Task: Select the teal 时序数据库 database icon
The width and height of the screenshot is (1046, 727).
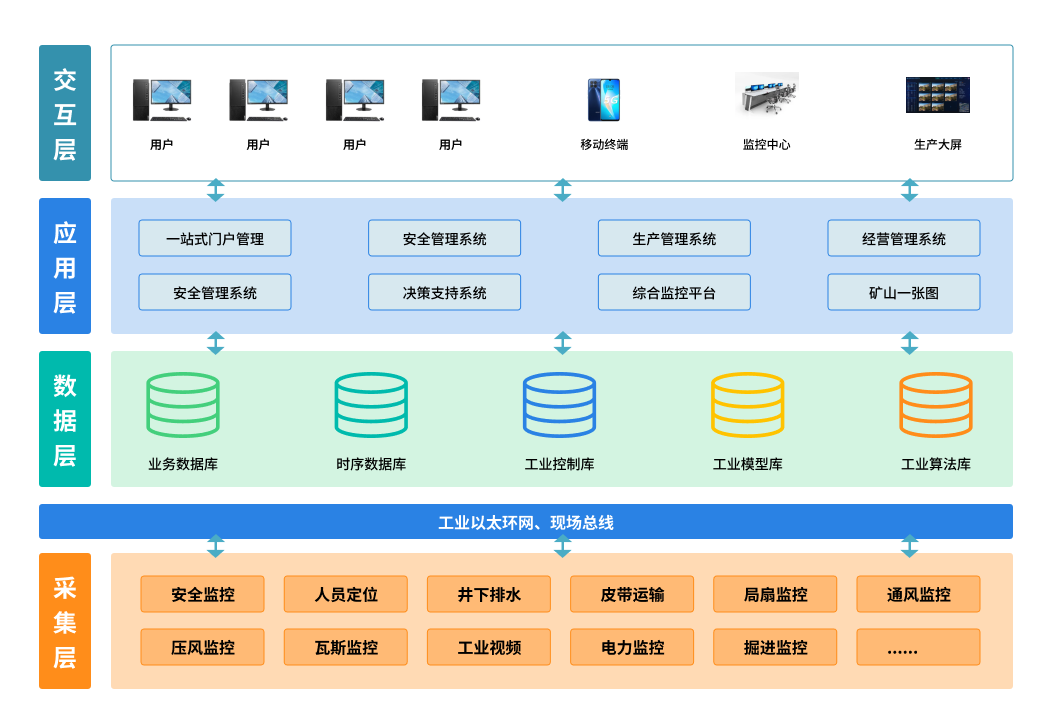Action: point(371,405)
